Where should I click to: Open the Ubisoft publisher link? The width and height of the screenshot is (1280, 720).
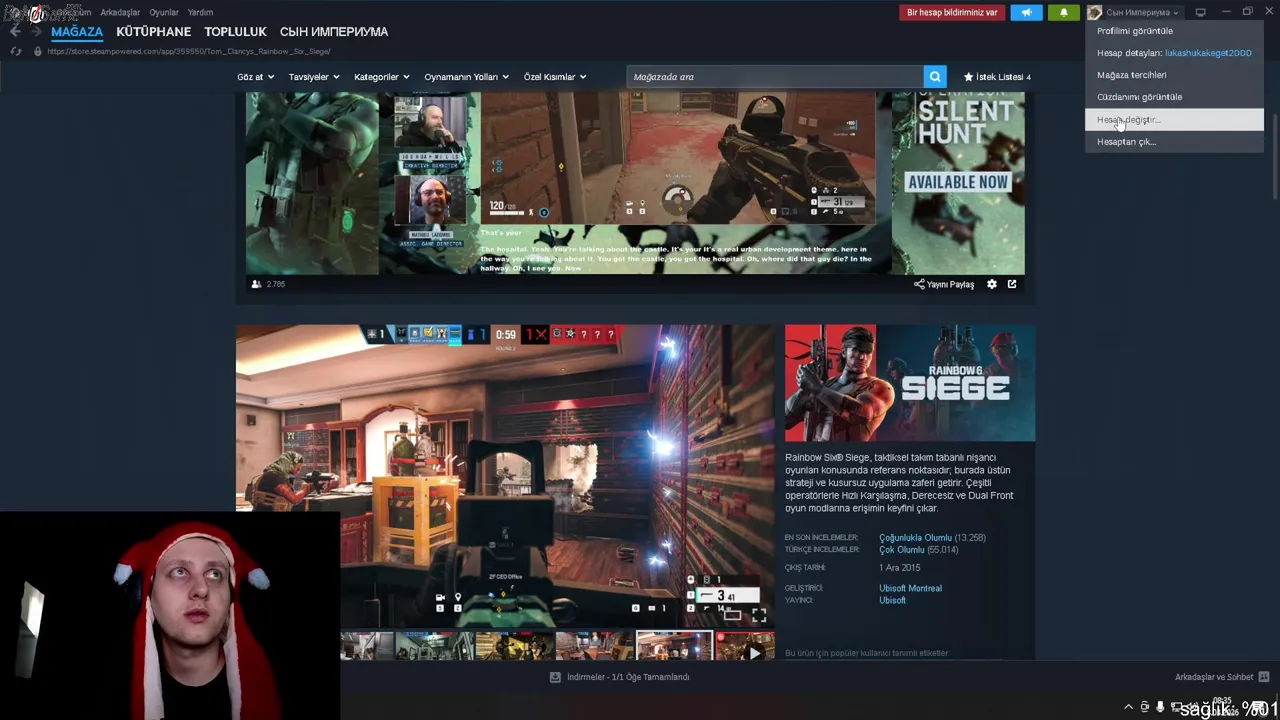[892, 600]
